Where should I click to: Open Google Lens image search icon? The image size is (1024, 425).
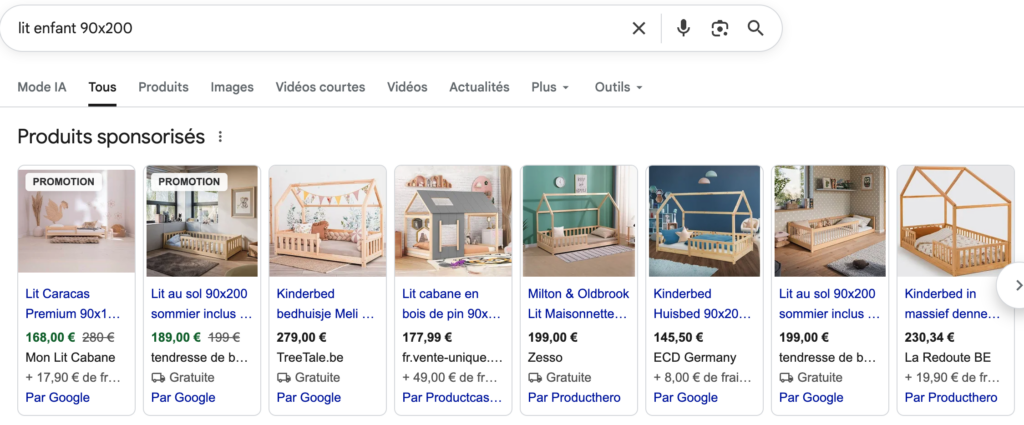719,28
